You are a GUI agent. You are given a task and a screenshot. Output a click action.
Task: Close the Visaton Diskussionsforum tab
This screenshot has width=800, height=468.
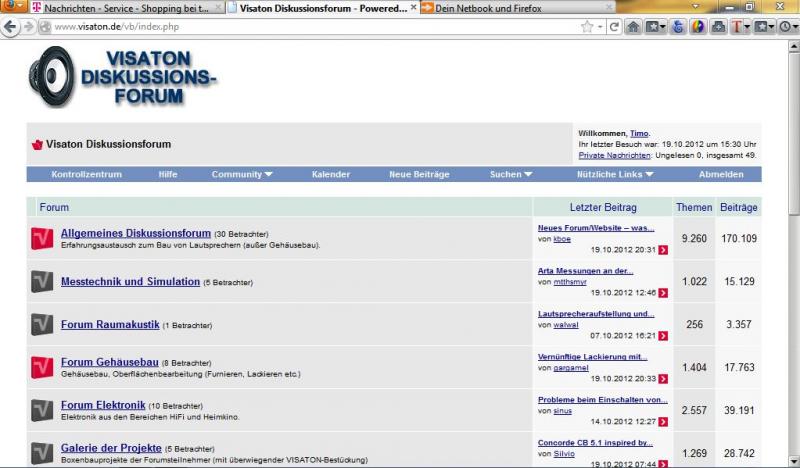pyautogui.click(x=413, y=8)
